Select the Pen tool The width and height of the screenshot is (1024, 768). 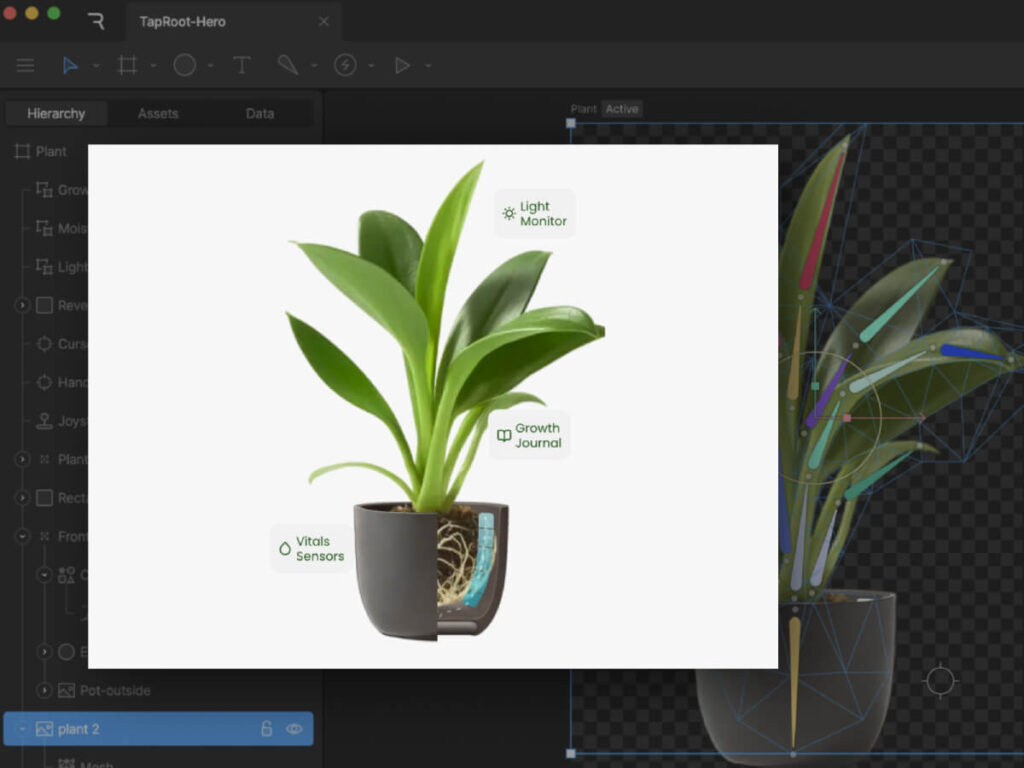point(288,66)
